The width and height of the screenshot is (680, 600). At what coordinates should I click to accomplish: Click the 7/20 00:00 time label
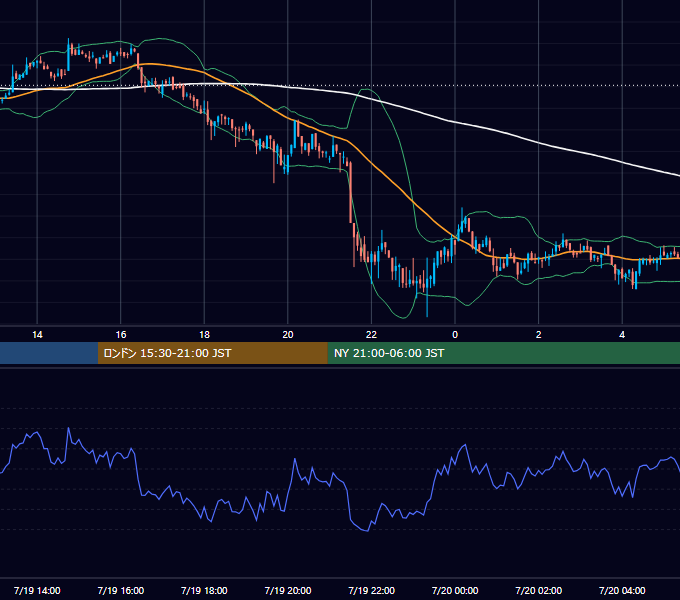455,590
